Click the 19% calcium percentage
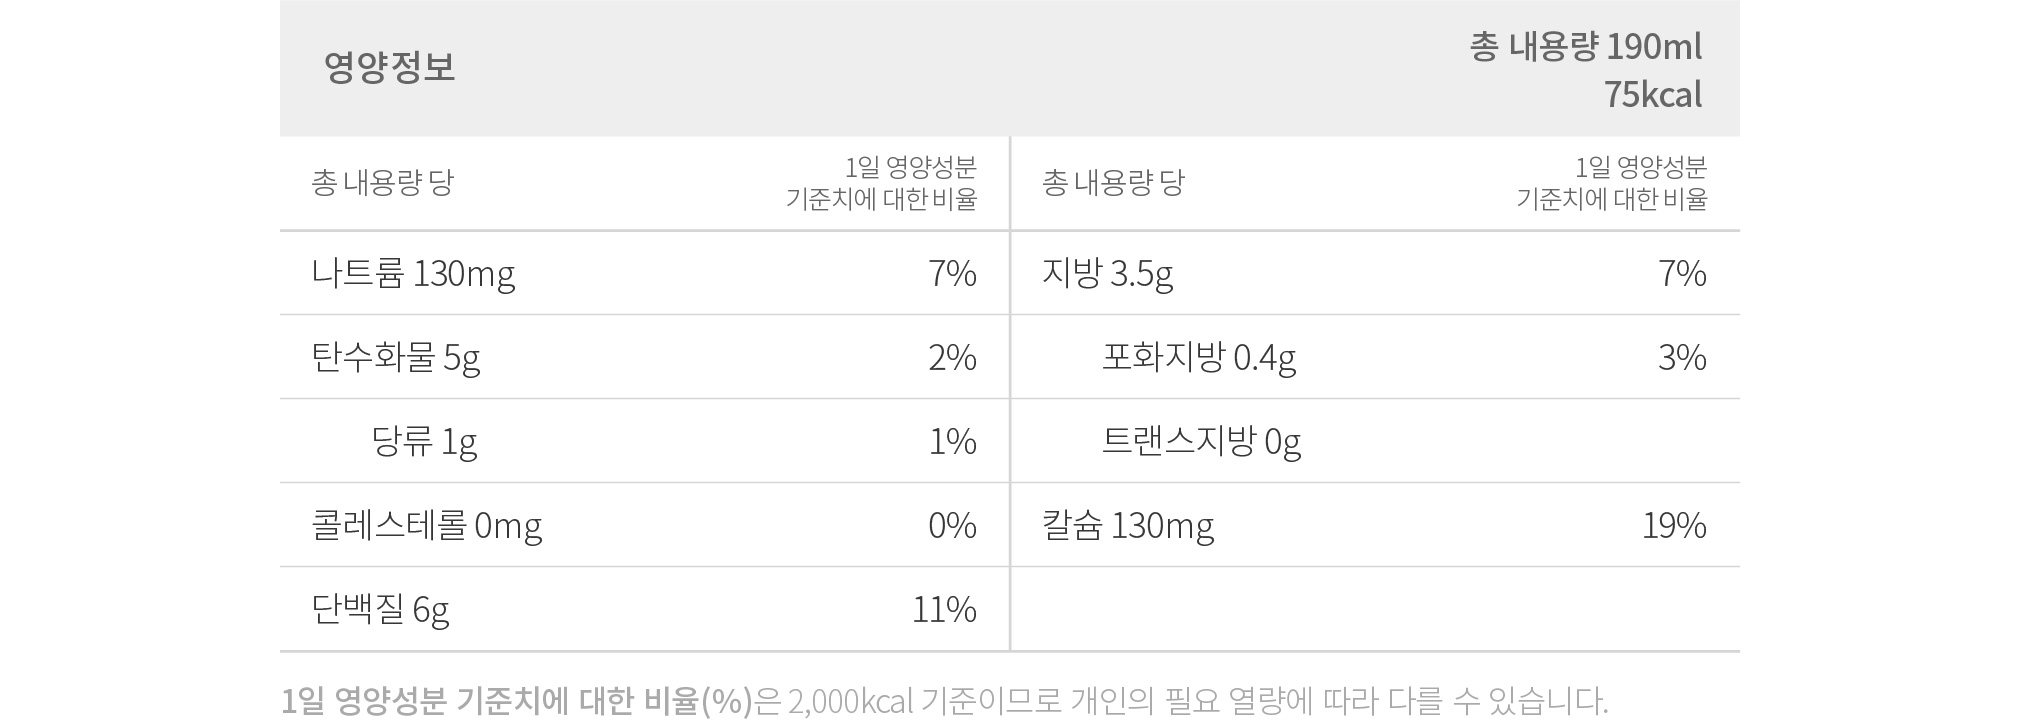Viewport: 2020px width, 725px height. coord(1674,525)
